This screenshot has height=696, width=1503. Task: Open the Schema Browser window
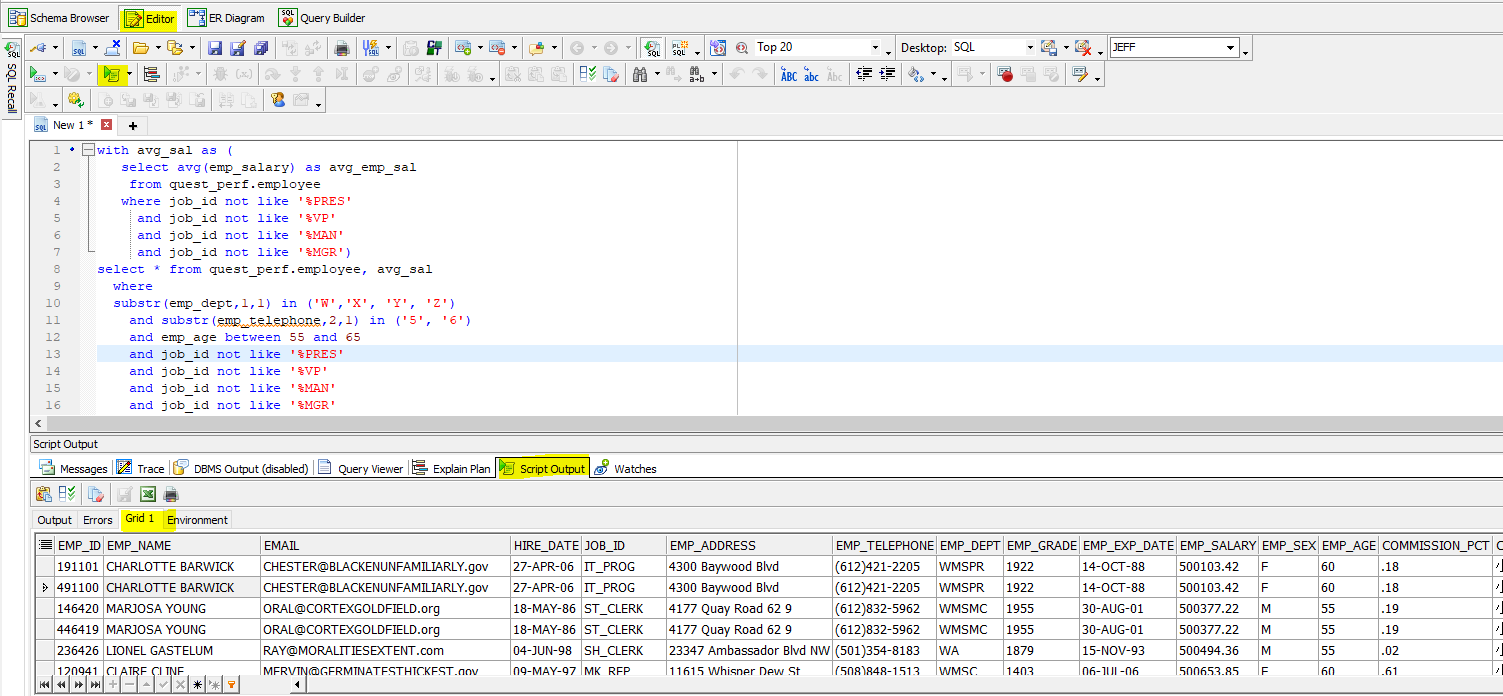(59, 18)
